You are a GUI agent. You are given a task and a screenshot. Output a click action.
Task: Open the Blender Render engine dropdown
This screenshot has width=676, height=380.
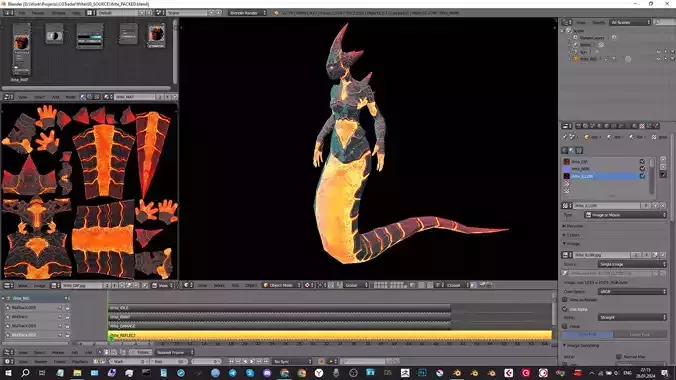247,13
